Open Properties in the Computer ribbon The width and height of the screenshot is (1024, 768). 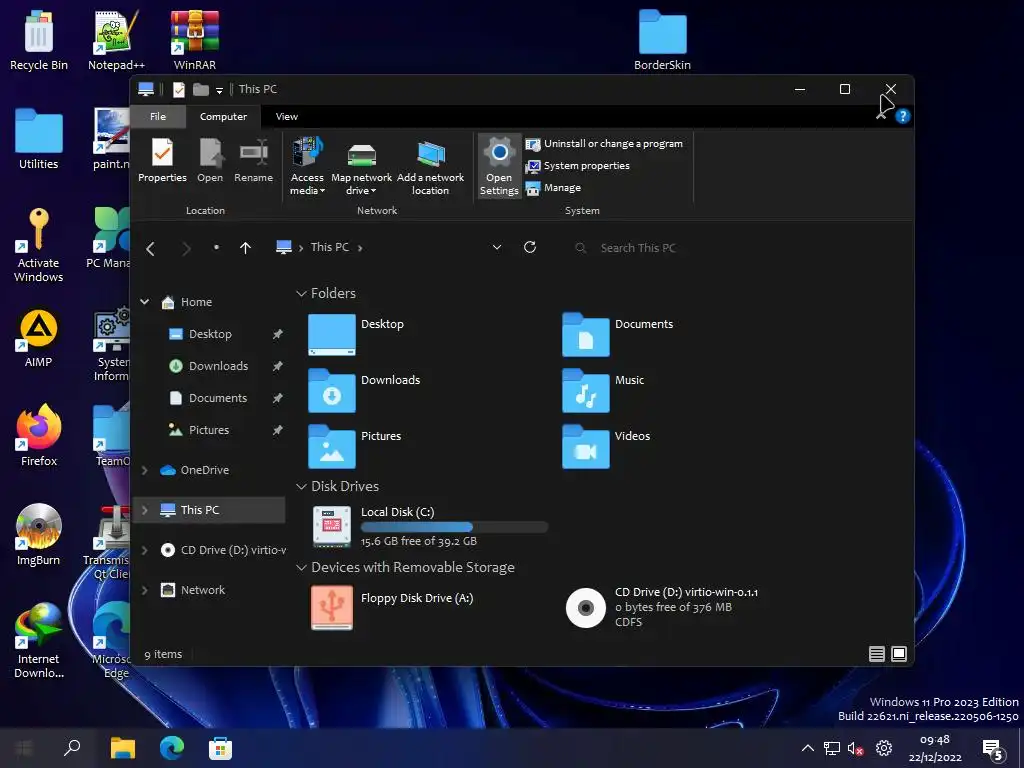[162, 160]
